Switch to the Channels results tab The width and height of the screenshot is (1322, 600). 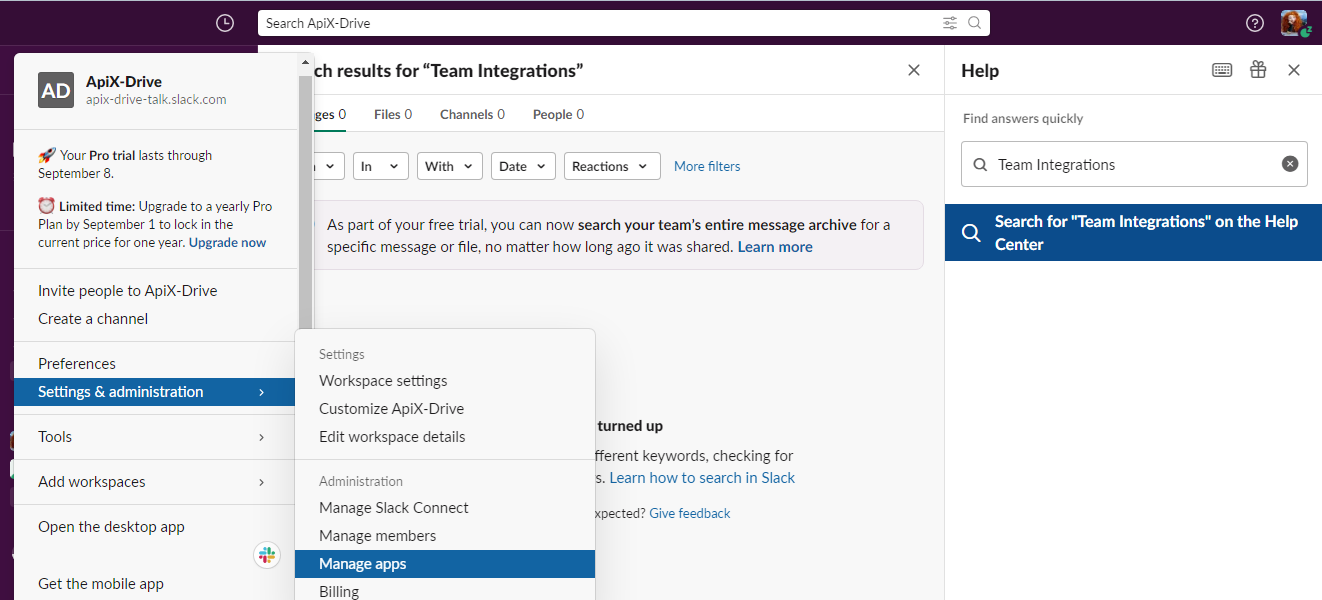click(x=472, y=114)
